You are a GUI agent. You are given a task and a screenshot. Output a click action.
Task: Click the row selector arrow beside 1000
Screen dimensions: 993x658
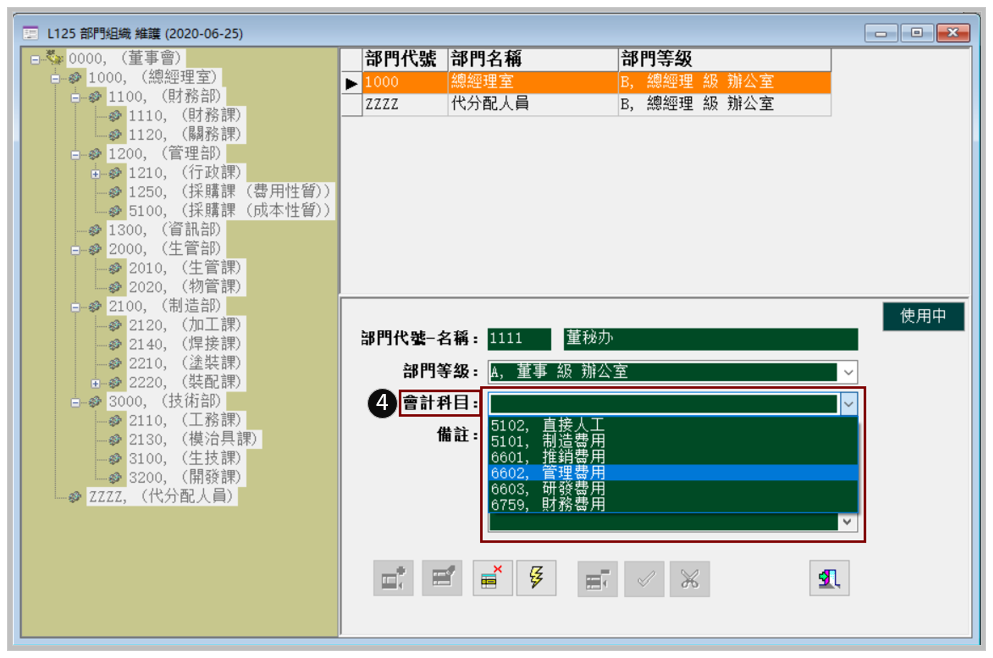pyautogui.click(x=351, y=83)
